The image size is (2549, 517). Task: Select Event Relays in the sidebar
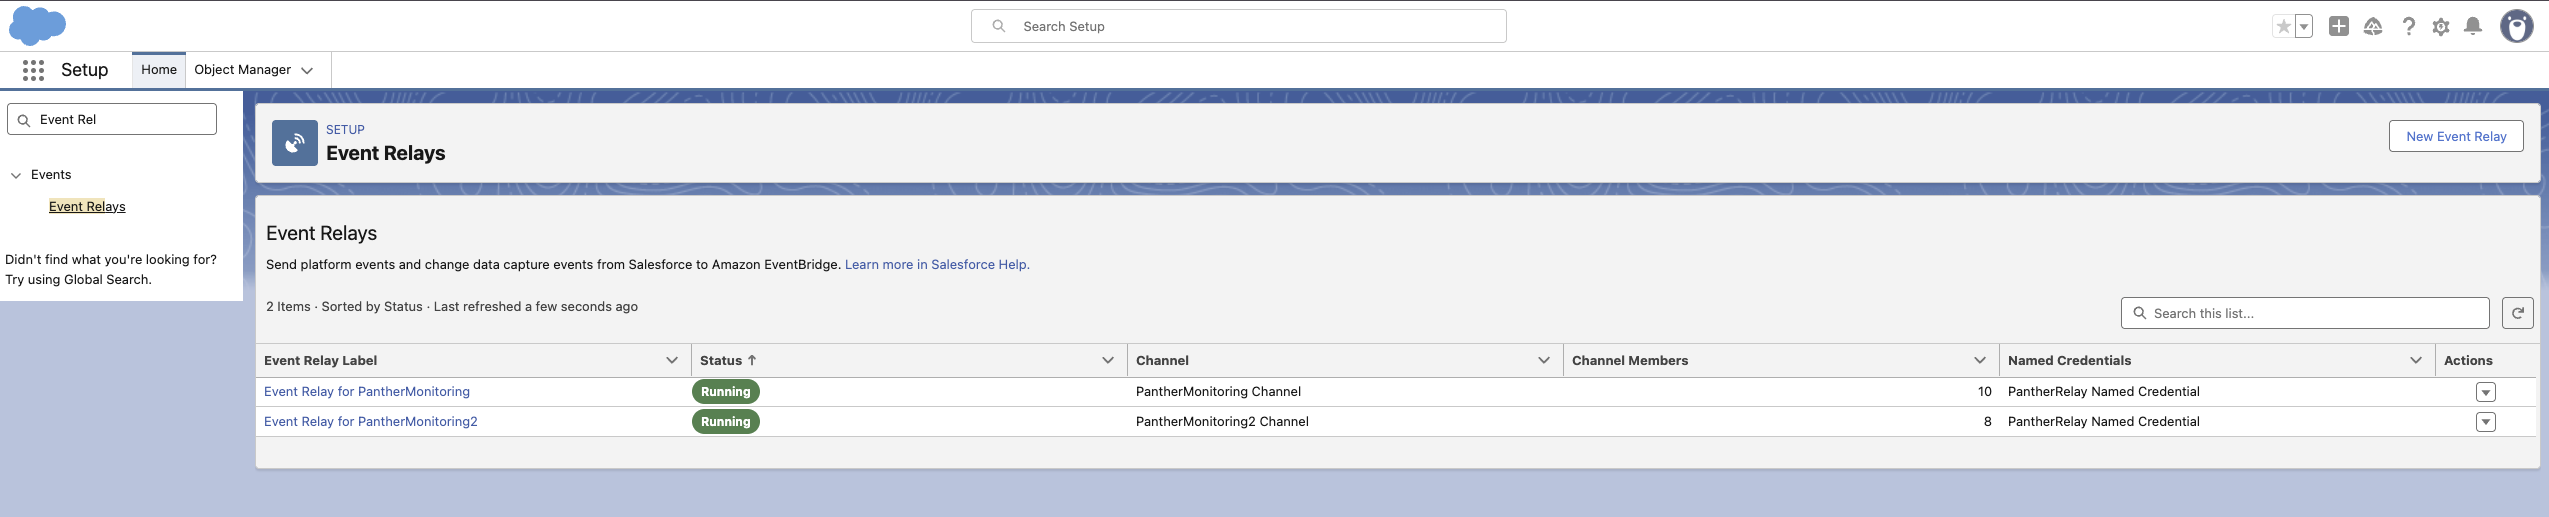coord(87,206)
